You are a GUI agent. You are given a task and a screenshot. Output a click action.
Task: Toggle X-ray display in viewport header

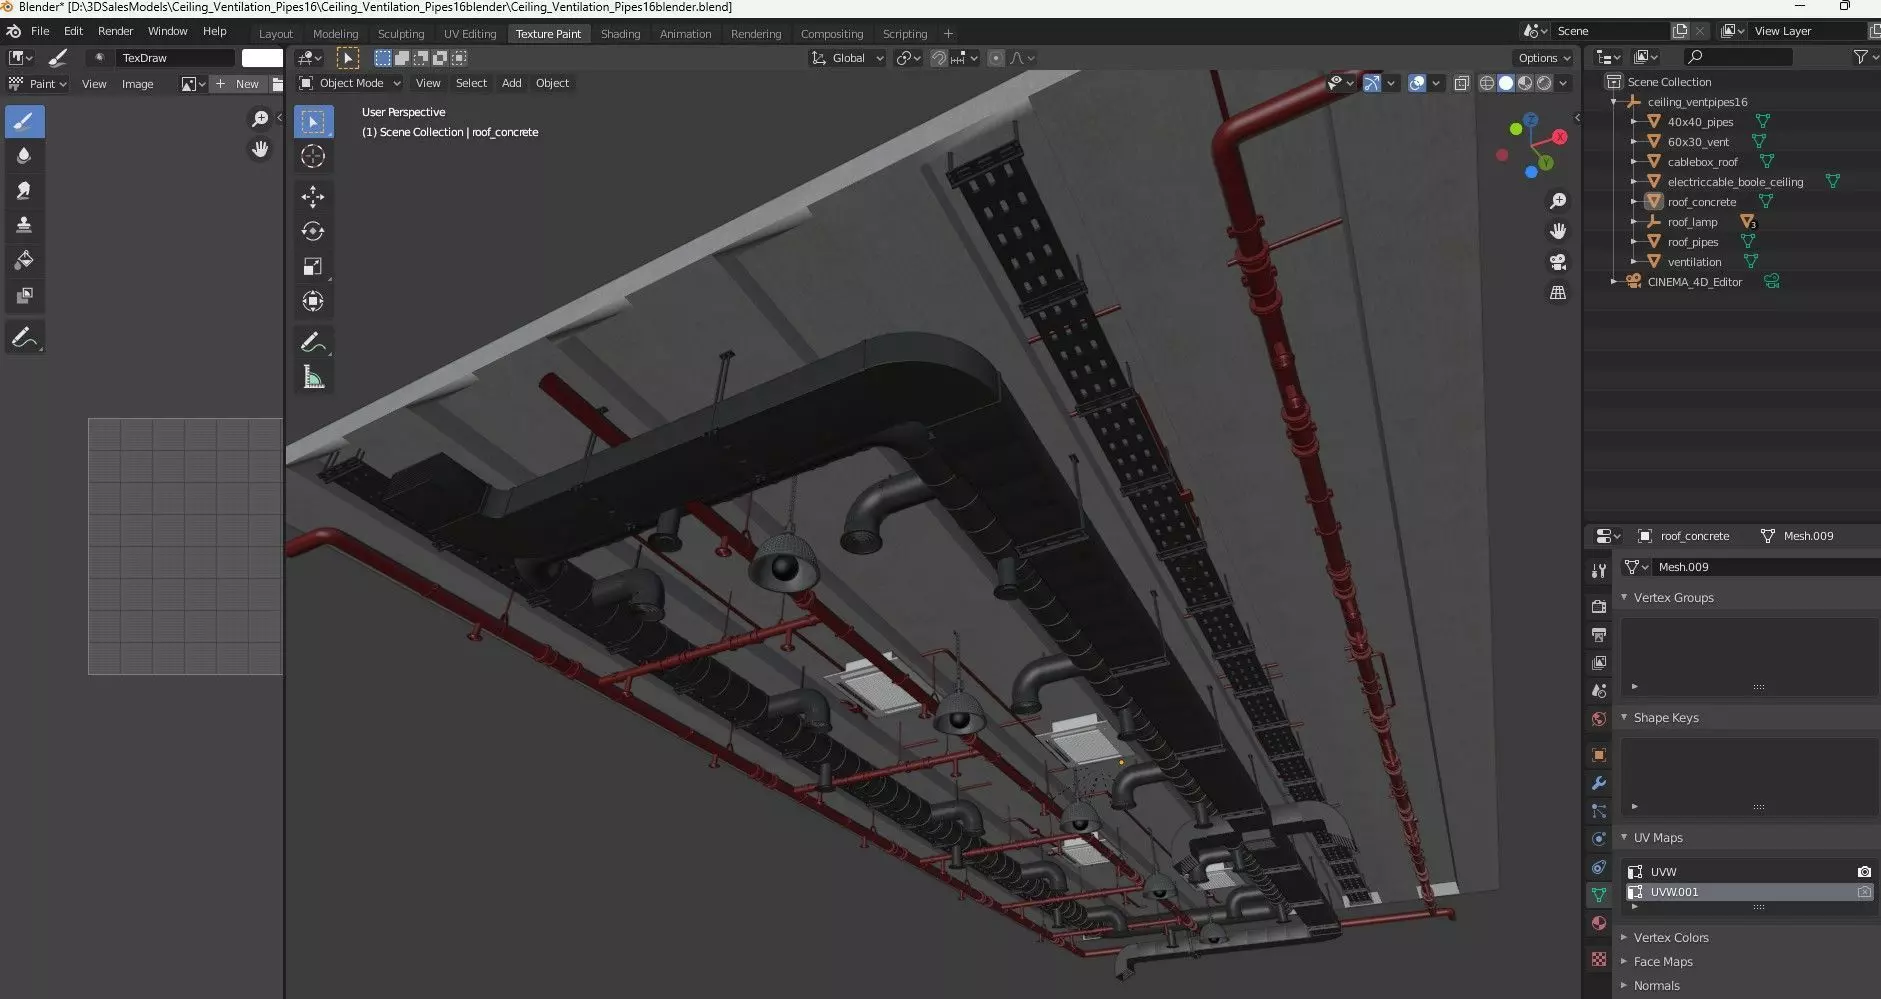tap(1461, 83)
